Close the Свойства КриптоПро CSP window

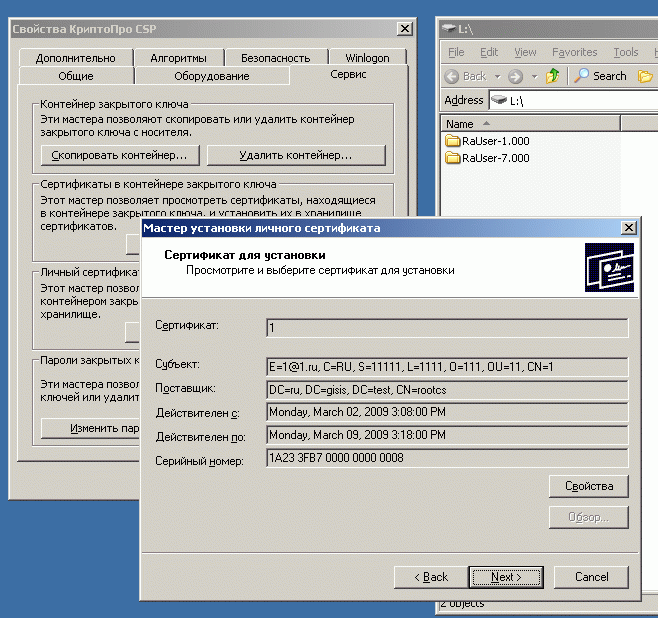pos(405,29)
